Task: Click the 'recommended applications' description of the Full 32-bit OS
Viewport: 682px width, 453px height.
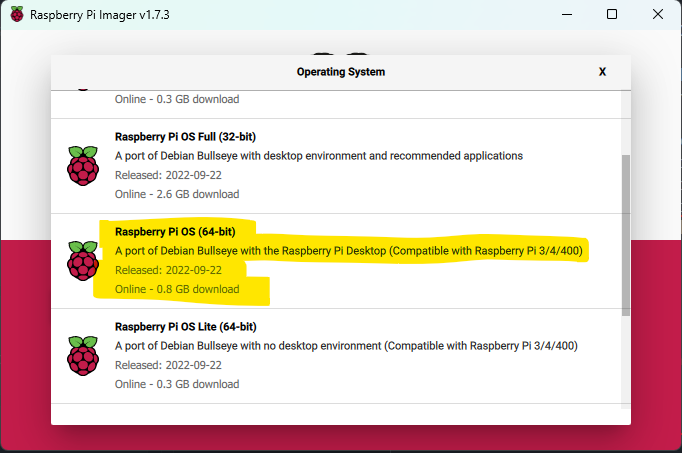Action: (x=319, y=156)
